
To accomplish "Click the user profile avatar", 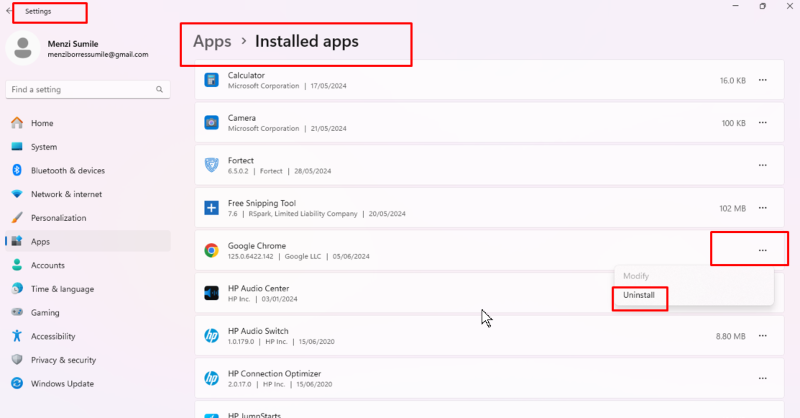I will [x=22, y=48].
